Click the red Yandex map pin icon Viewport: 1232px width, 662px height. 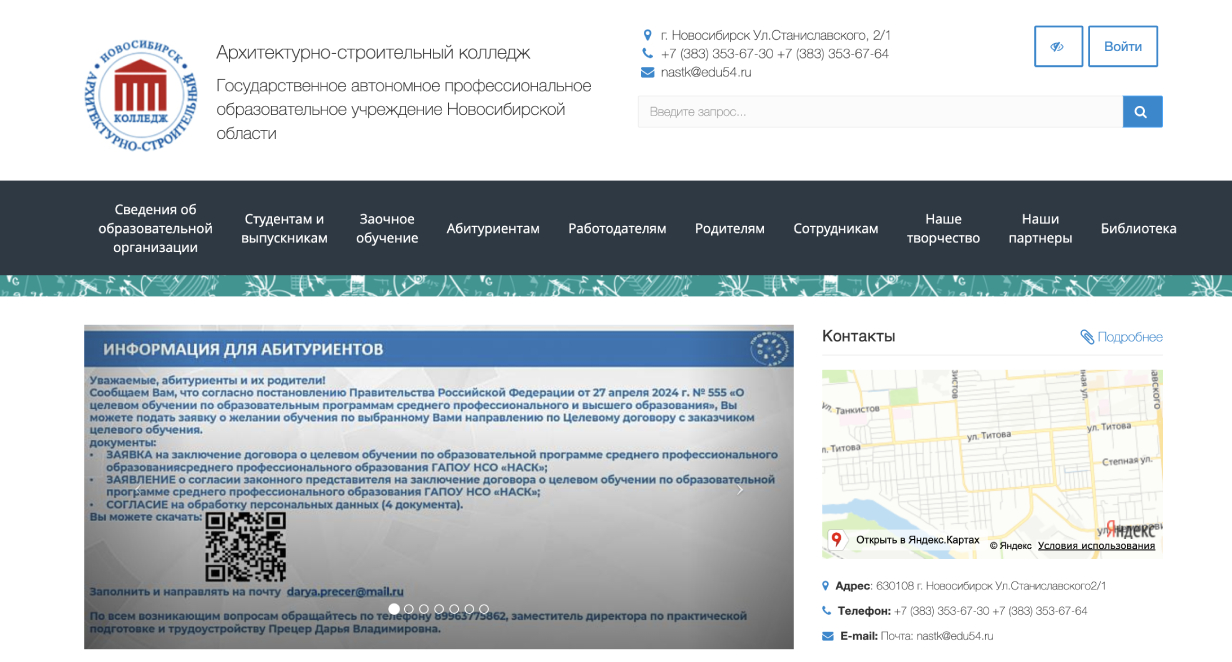(x=837, y=540)
